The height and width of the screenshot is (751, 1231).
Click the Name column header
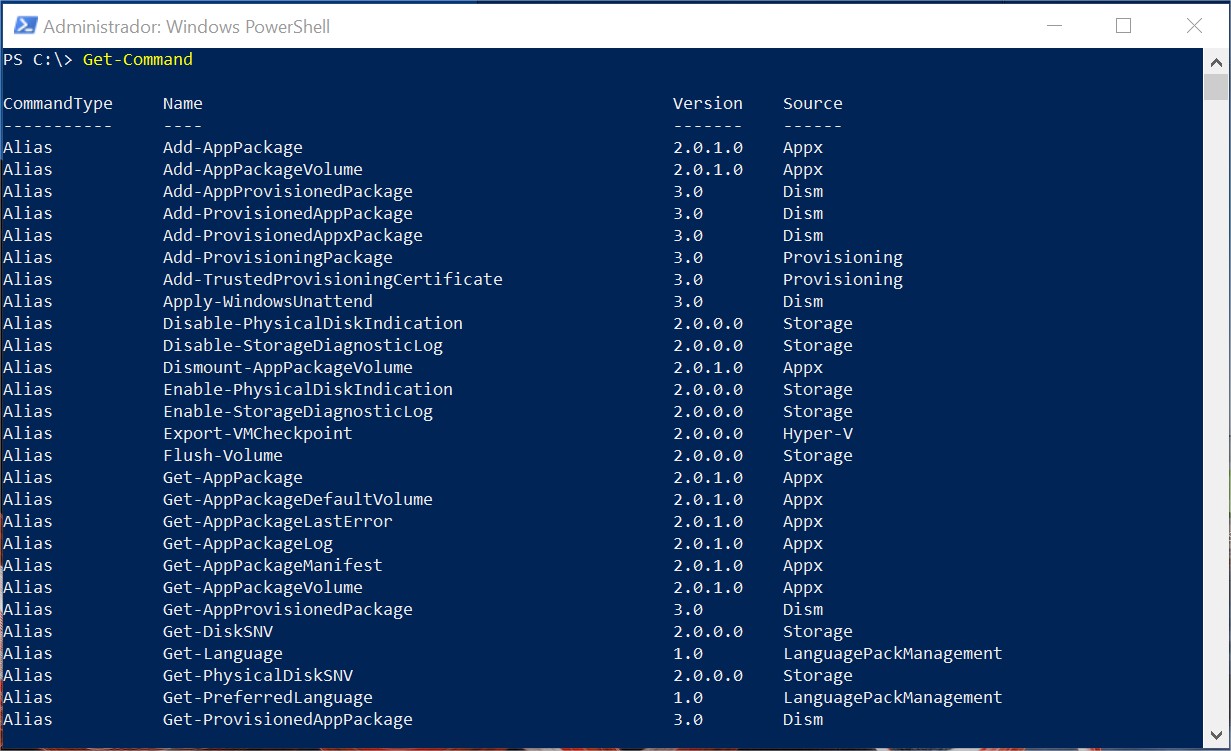pos(183,104)
